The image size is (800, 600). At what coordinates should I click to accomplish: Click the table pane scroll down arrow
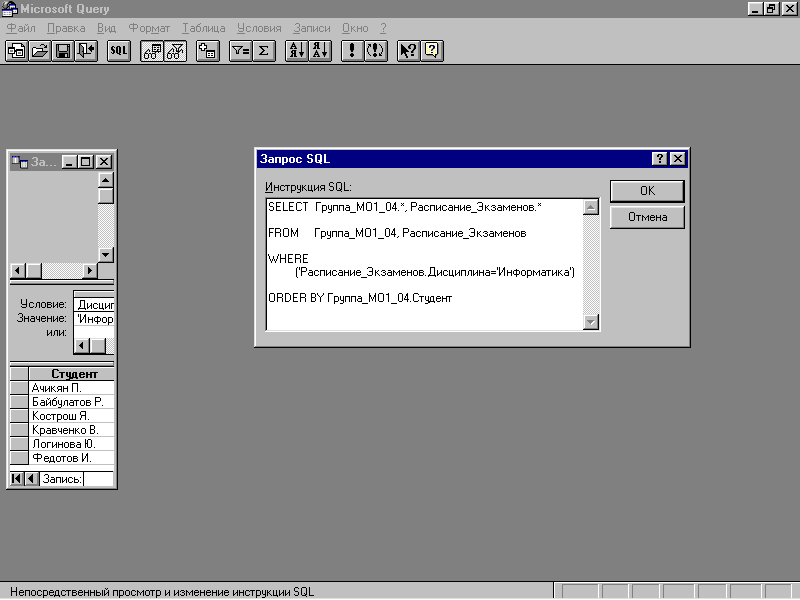pyautogui.click(x=106, y=255)
